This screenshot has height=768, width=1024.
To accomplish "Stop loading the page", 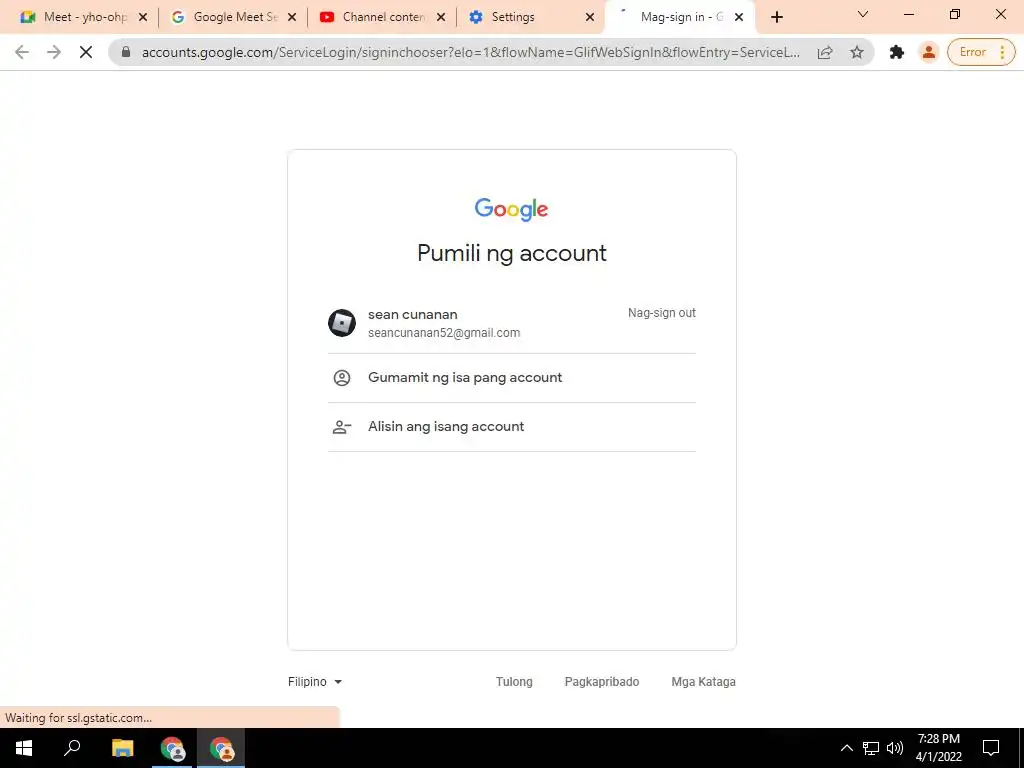I will point(86,52).
